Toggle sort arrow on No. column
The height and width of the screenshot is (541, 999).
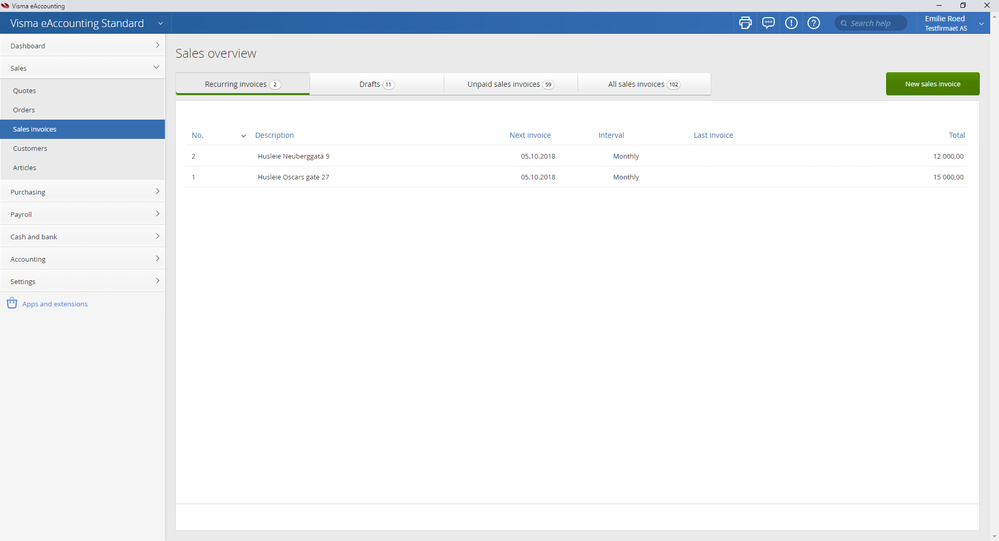pyautogui.click(x=243, y=136)
